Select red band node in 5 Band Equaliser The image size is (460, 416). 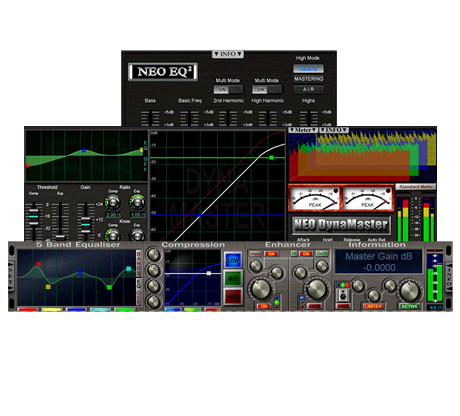click(38, 264)
